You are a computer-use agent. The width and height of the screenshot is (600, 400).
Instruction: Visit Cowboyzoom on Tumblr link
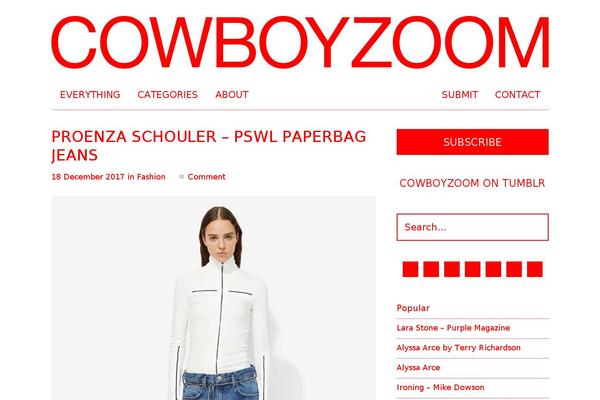(472, 183)
